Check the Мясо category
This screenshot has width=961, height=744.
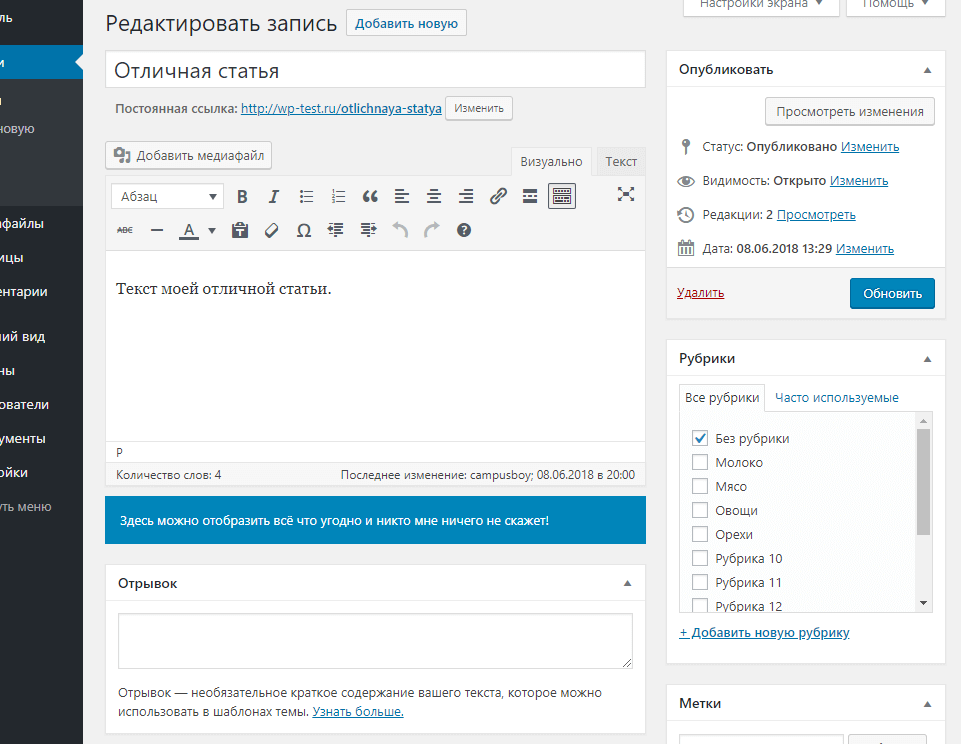click(x=699, y=486)
